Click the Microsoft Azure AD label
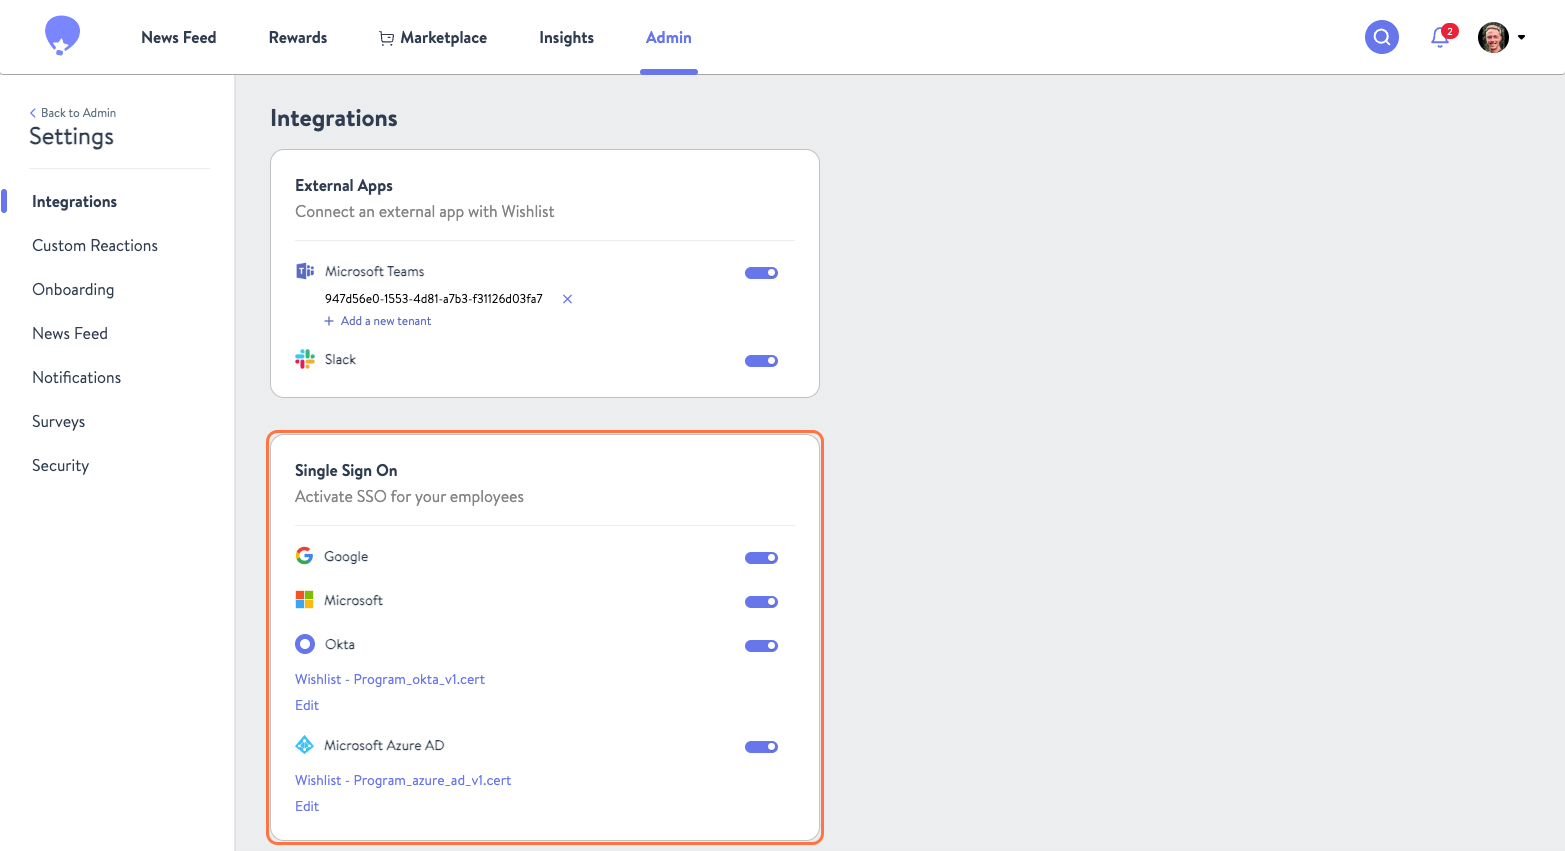 (384, 745)
